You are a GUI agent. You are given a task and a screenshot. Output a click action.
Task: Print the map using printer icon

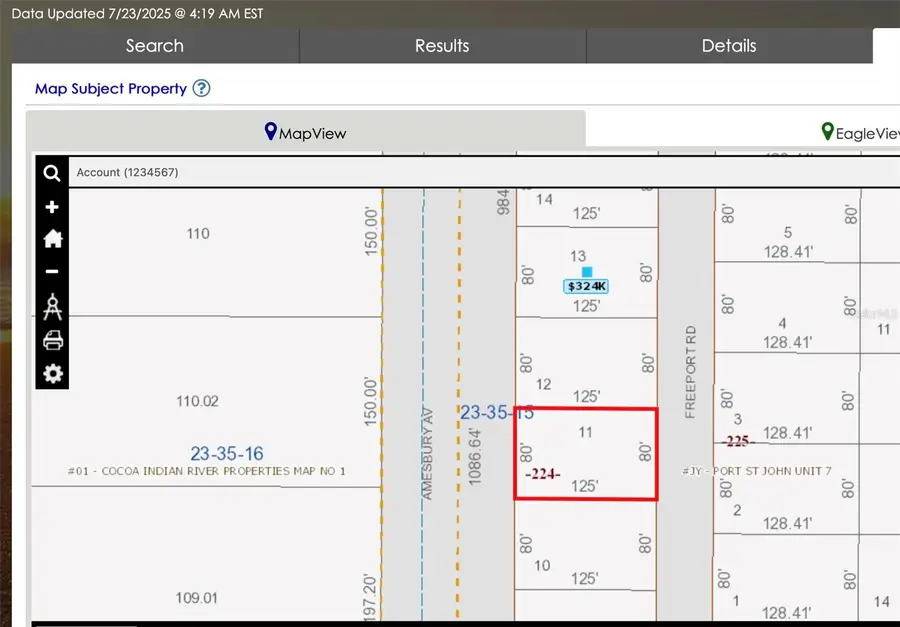(x=52, y=340)
